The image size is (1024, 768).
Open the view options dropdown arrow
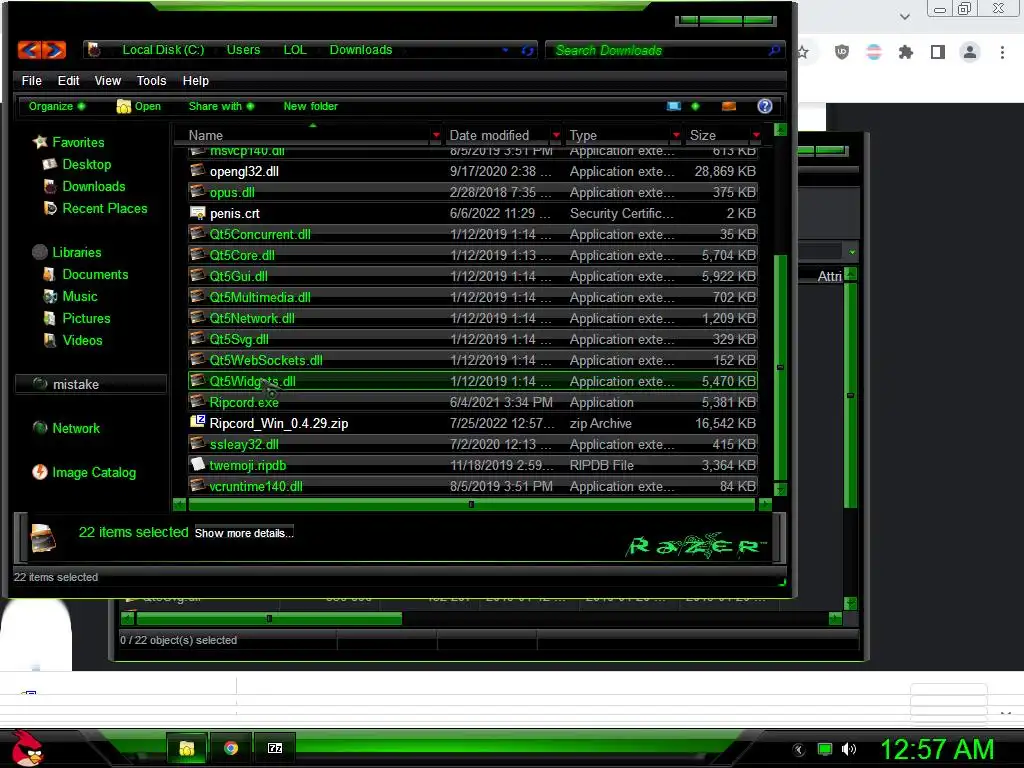coord(695,106)
